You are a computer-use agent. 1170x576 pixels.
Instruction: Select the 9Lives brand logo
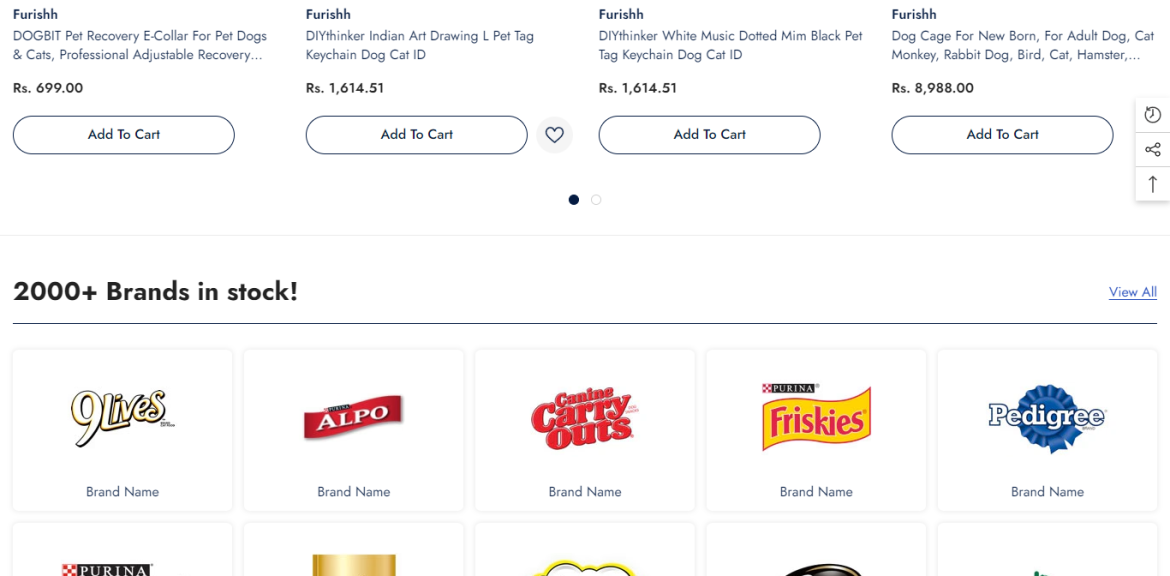122,418
